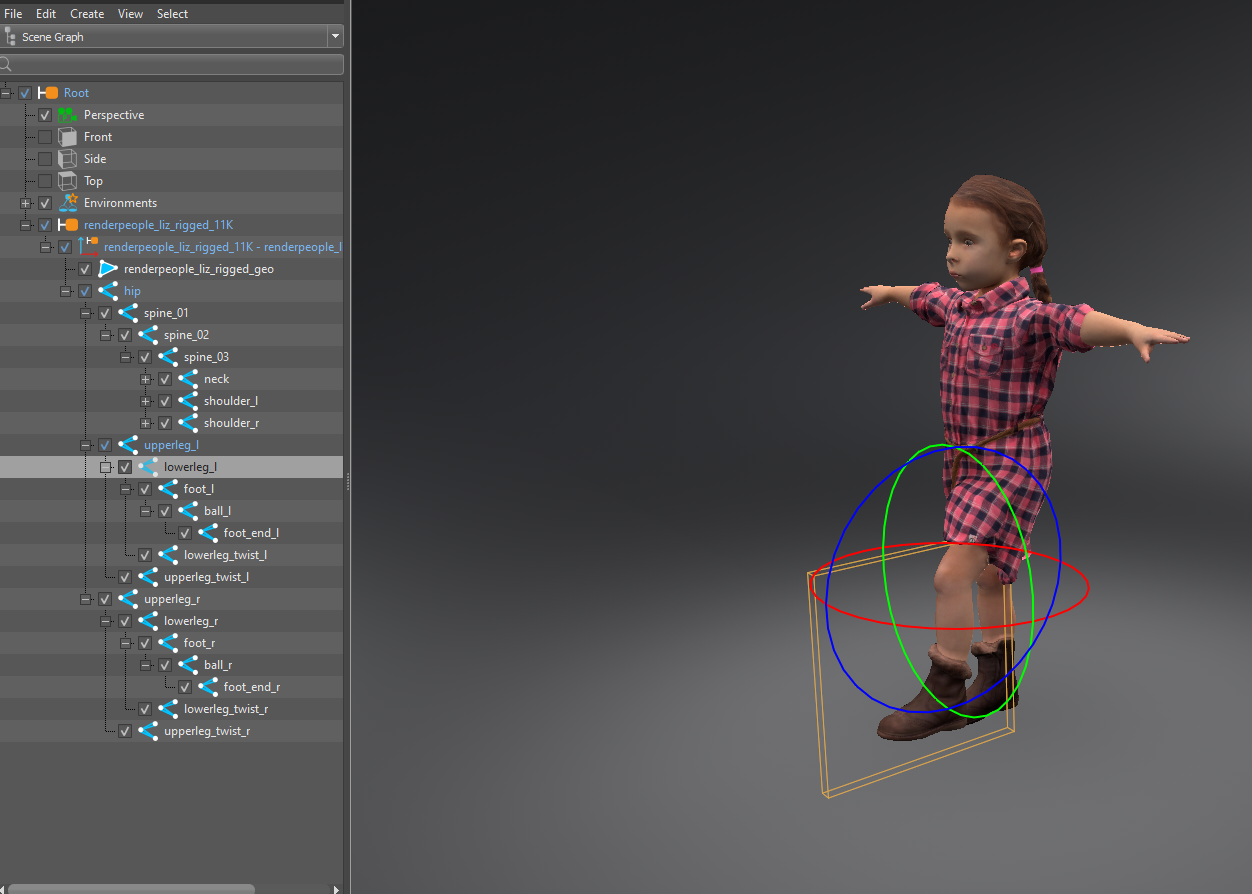Open the Scene Graph dropdown
Image resolution: width=1252 pixels, height=894 pixels.
[x=335, y=36]
